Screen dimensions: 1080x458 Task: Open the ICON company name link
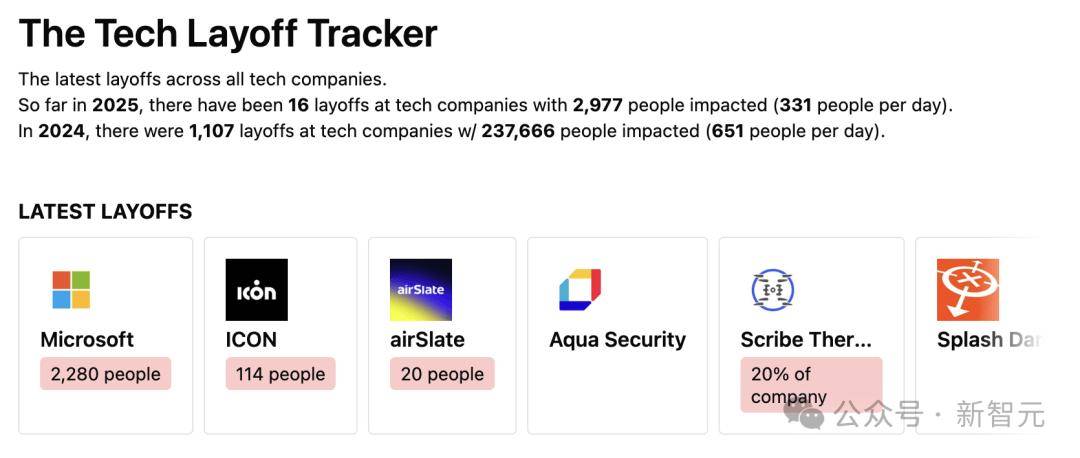(251, 340)
